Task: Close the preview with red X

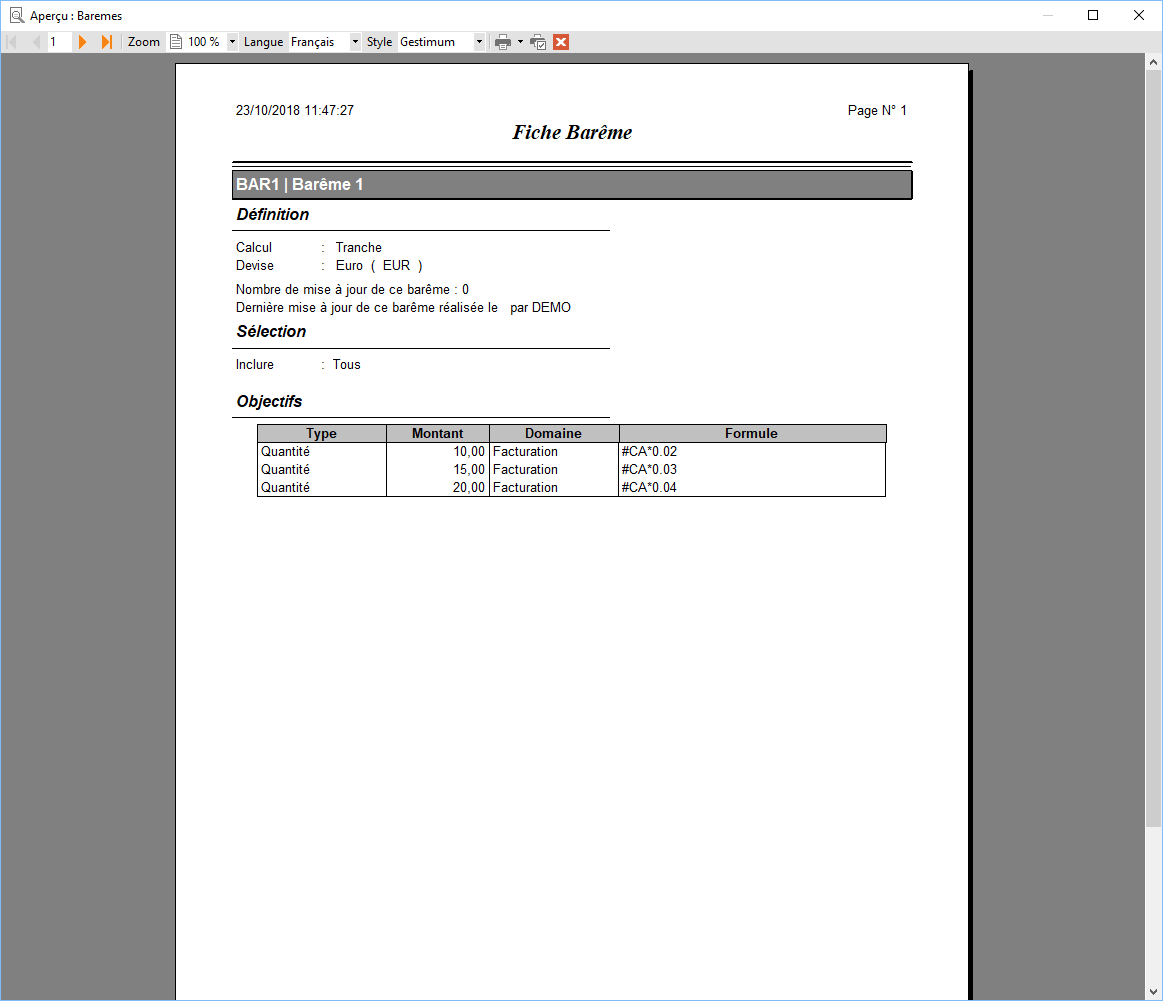Action: (x=561, y=42)
